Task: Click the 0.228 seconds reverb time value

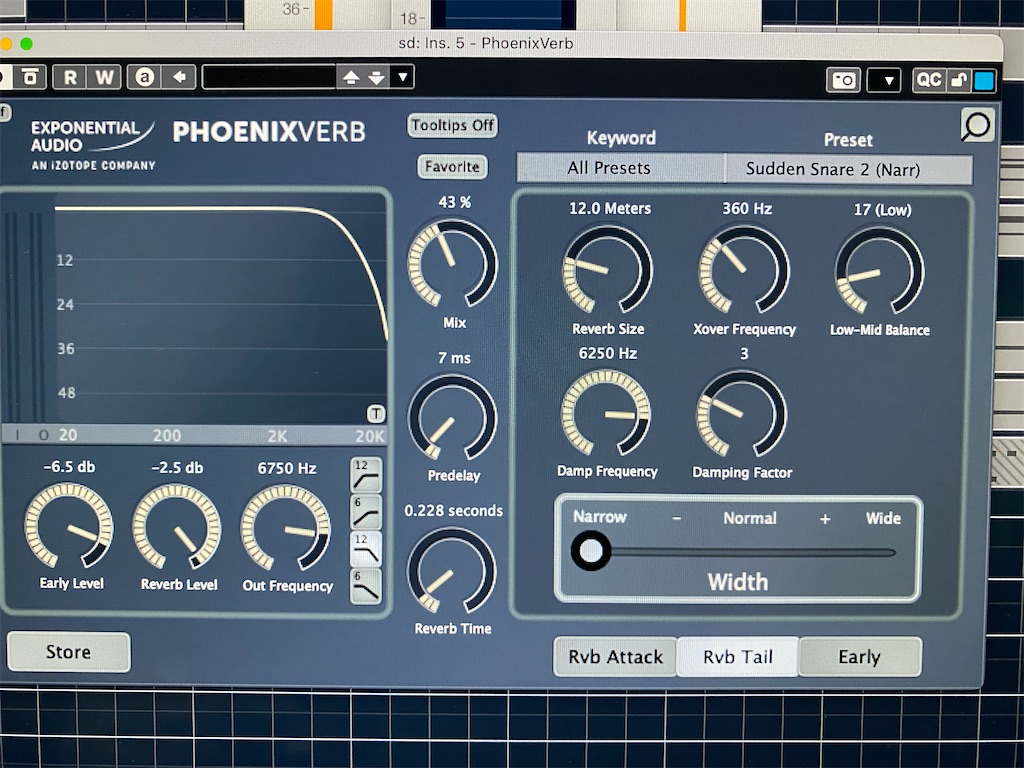Action: pos(453,511)
